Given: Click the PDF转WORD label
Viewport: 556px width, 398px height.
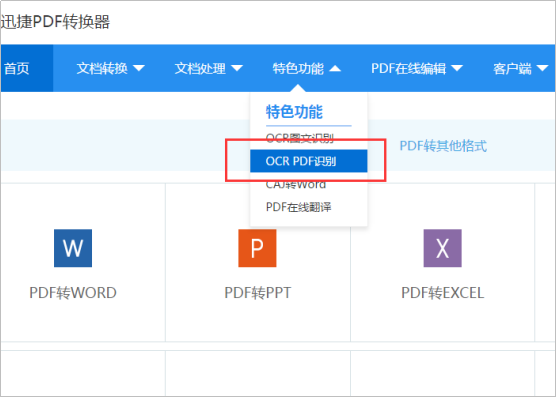Looking at the screenshot, I should point(73,293).
